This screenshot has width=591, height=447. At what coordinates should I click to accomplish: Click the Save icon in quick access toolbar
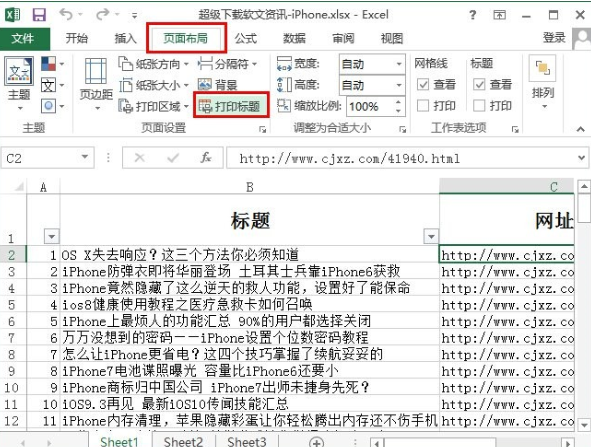(39, 15)
